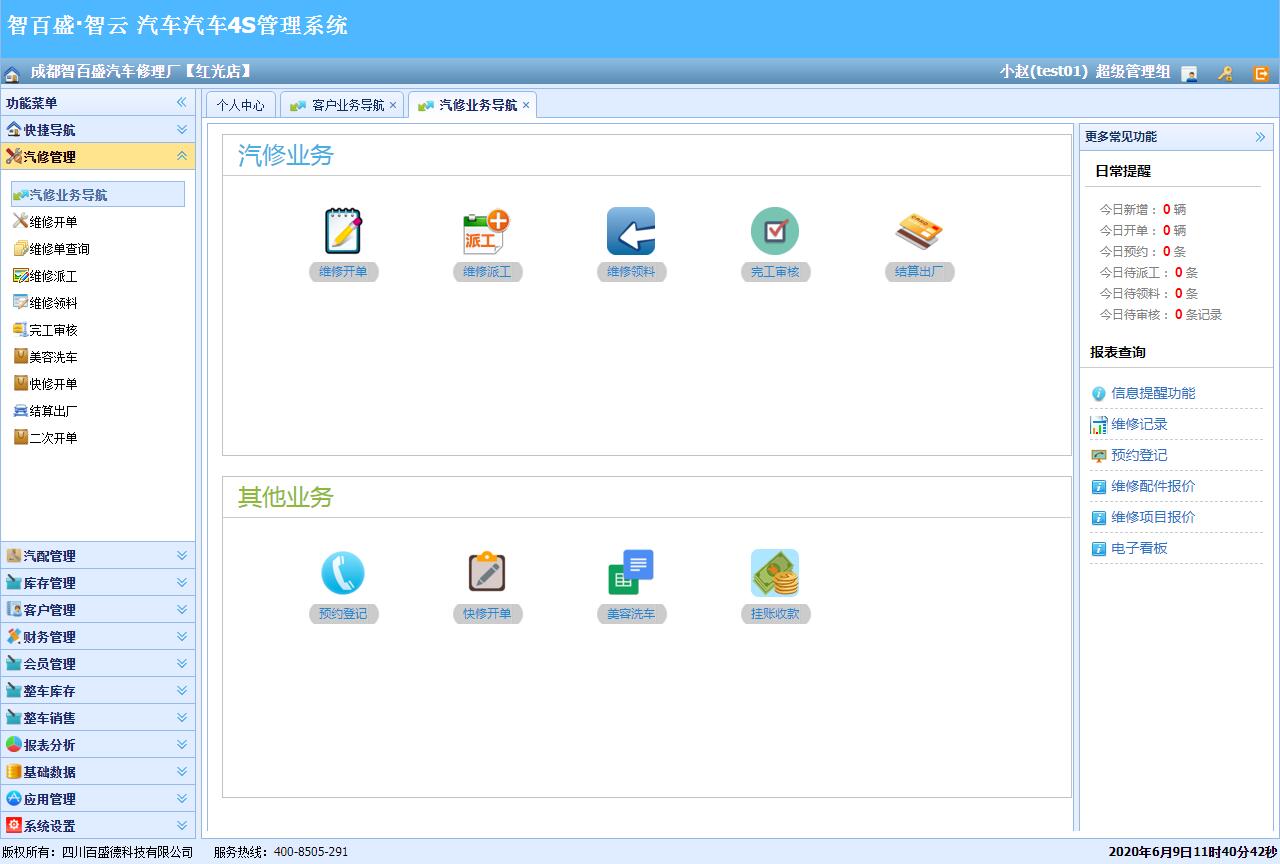Open the 结算出厂 credit card icon

tap(919, 231)
